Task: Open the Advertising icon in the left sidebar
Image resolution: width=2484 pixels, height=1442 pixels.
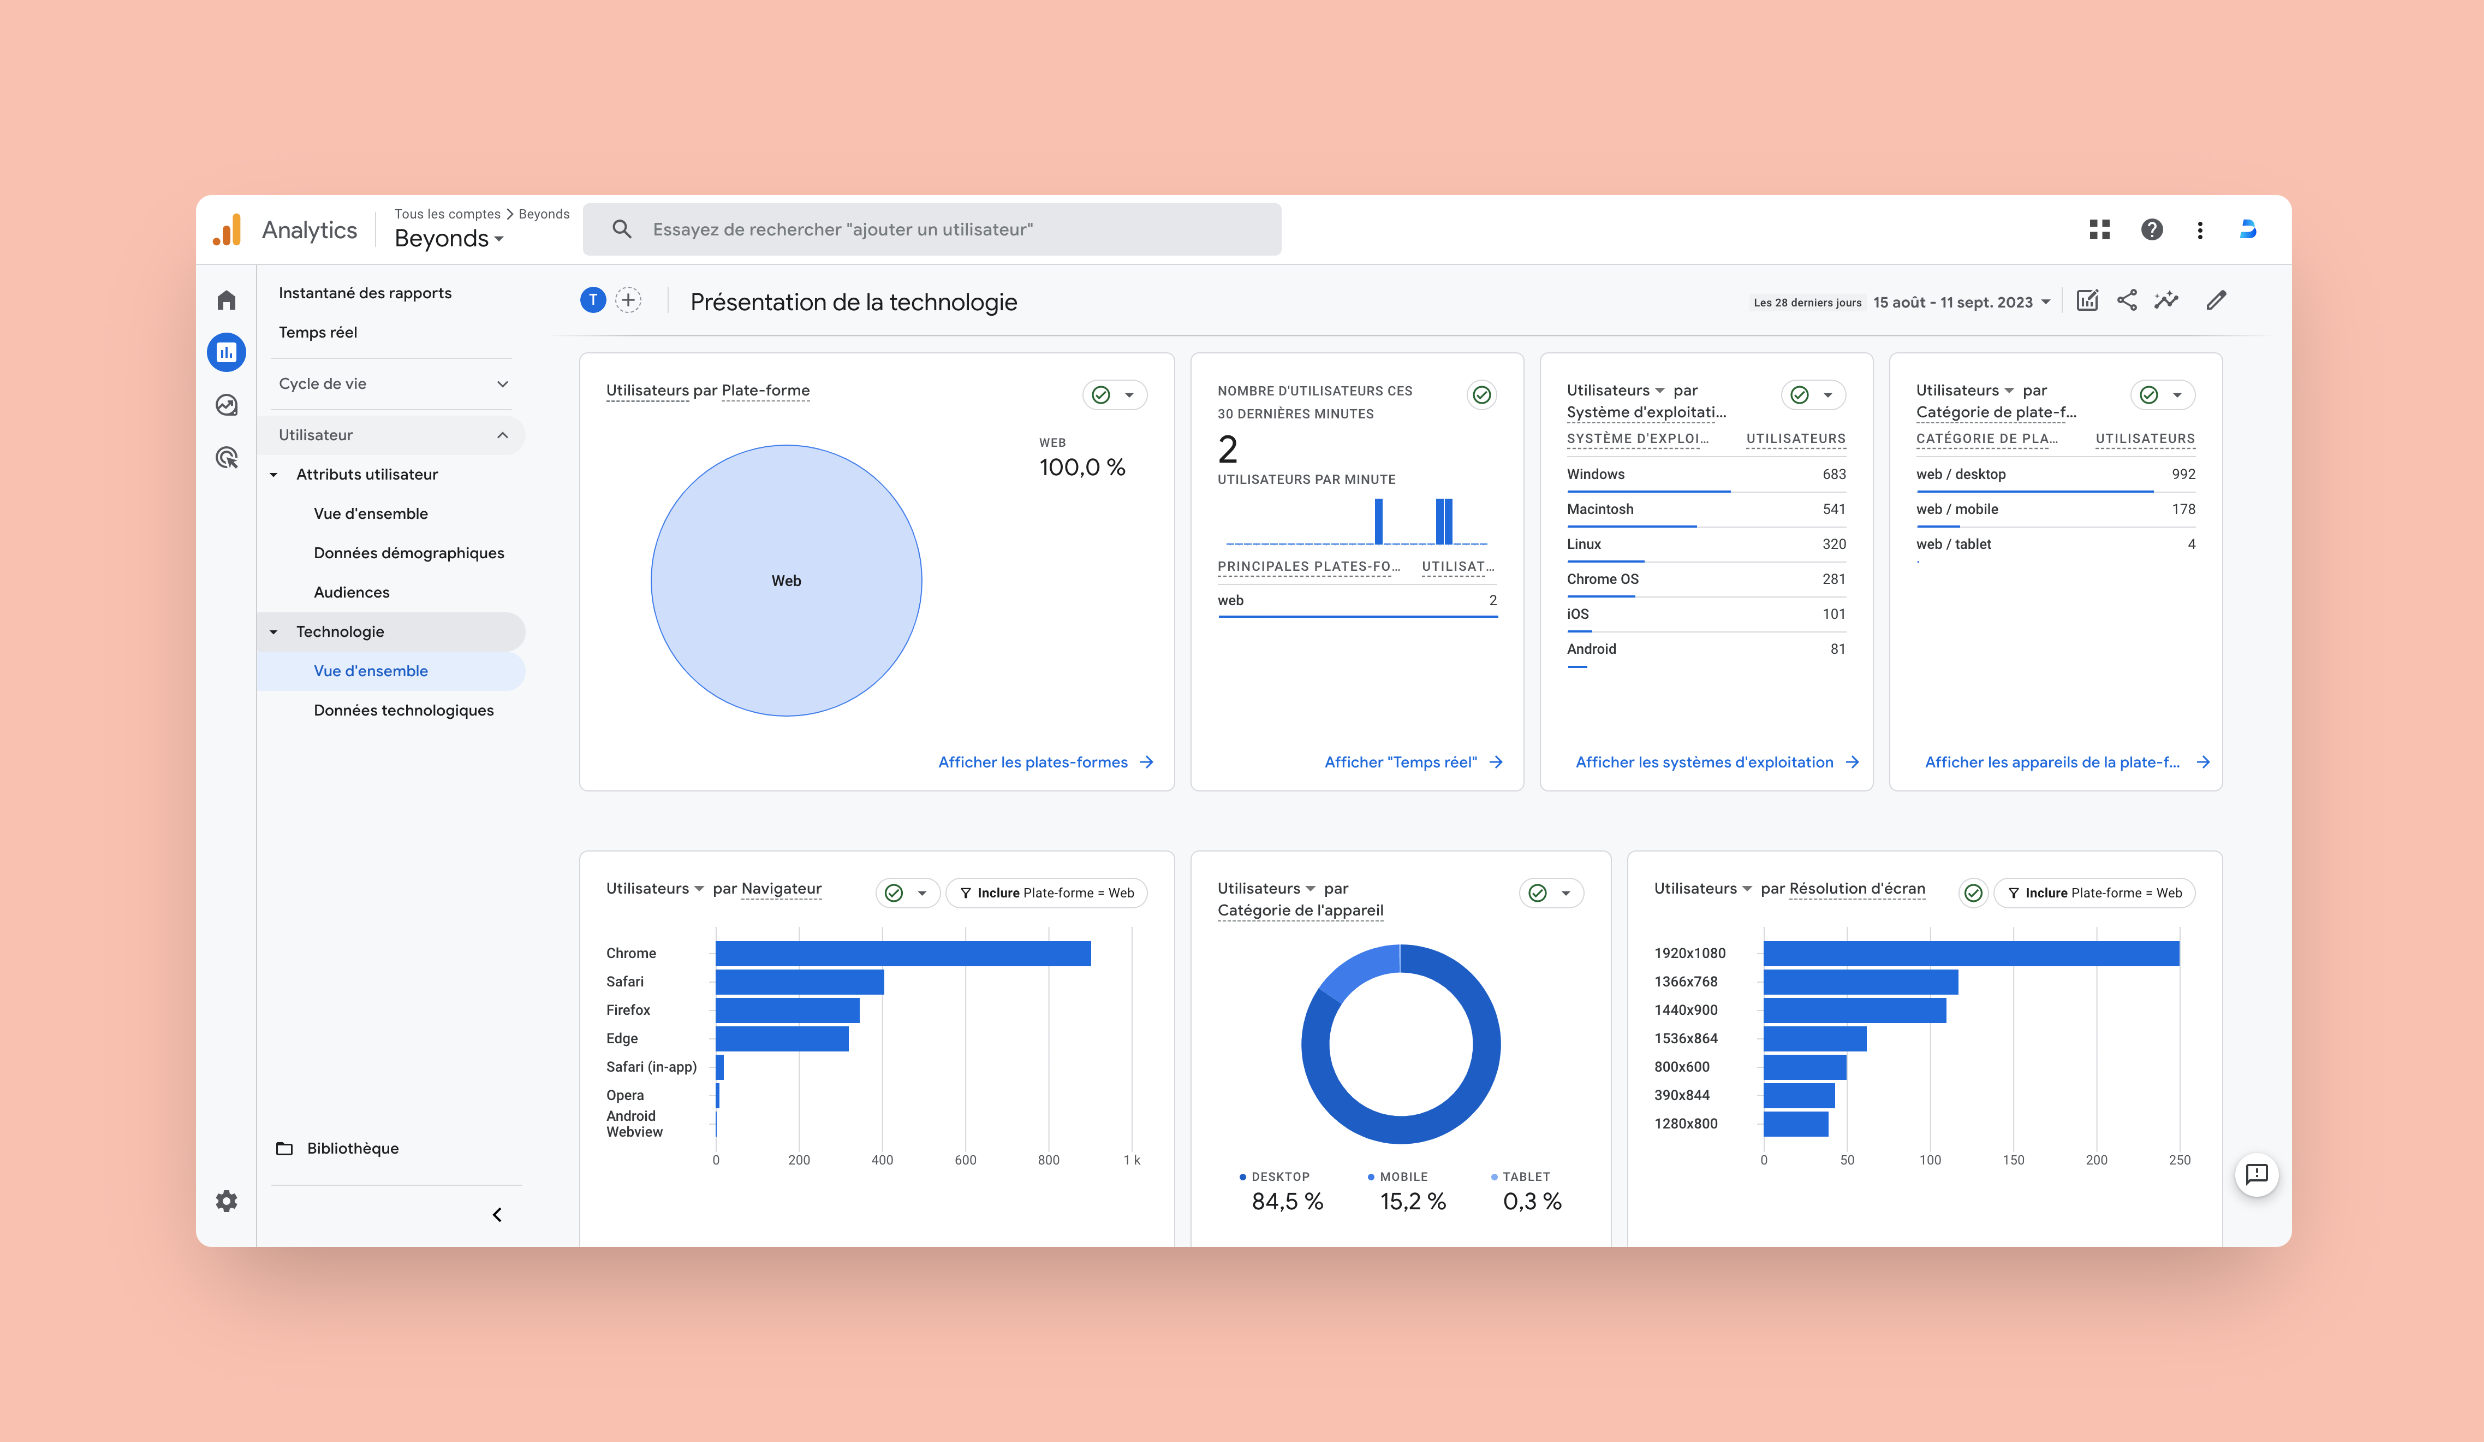Action: click(226, 458)
